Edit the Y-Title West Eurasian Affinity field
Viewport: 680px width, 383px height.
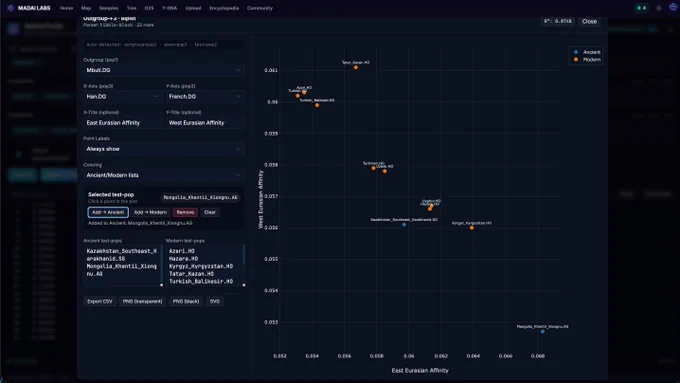tap(205, 123)
